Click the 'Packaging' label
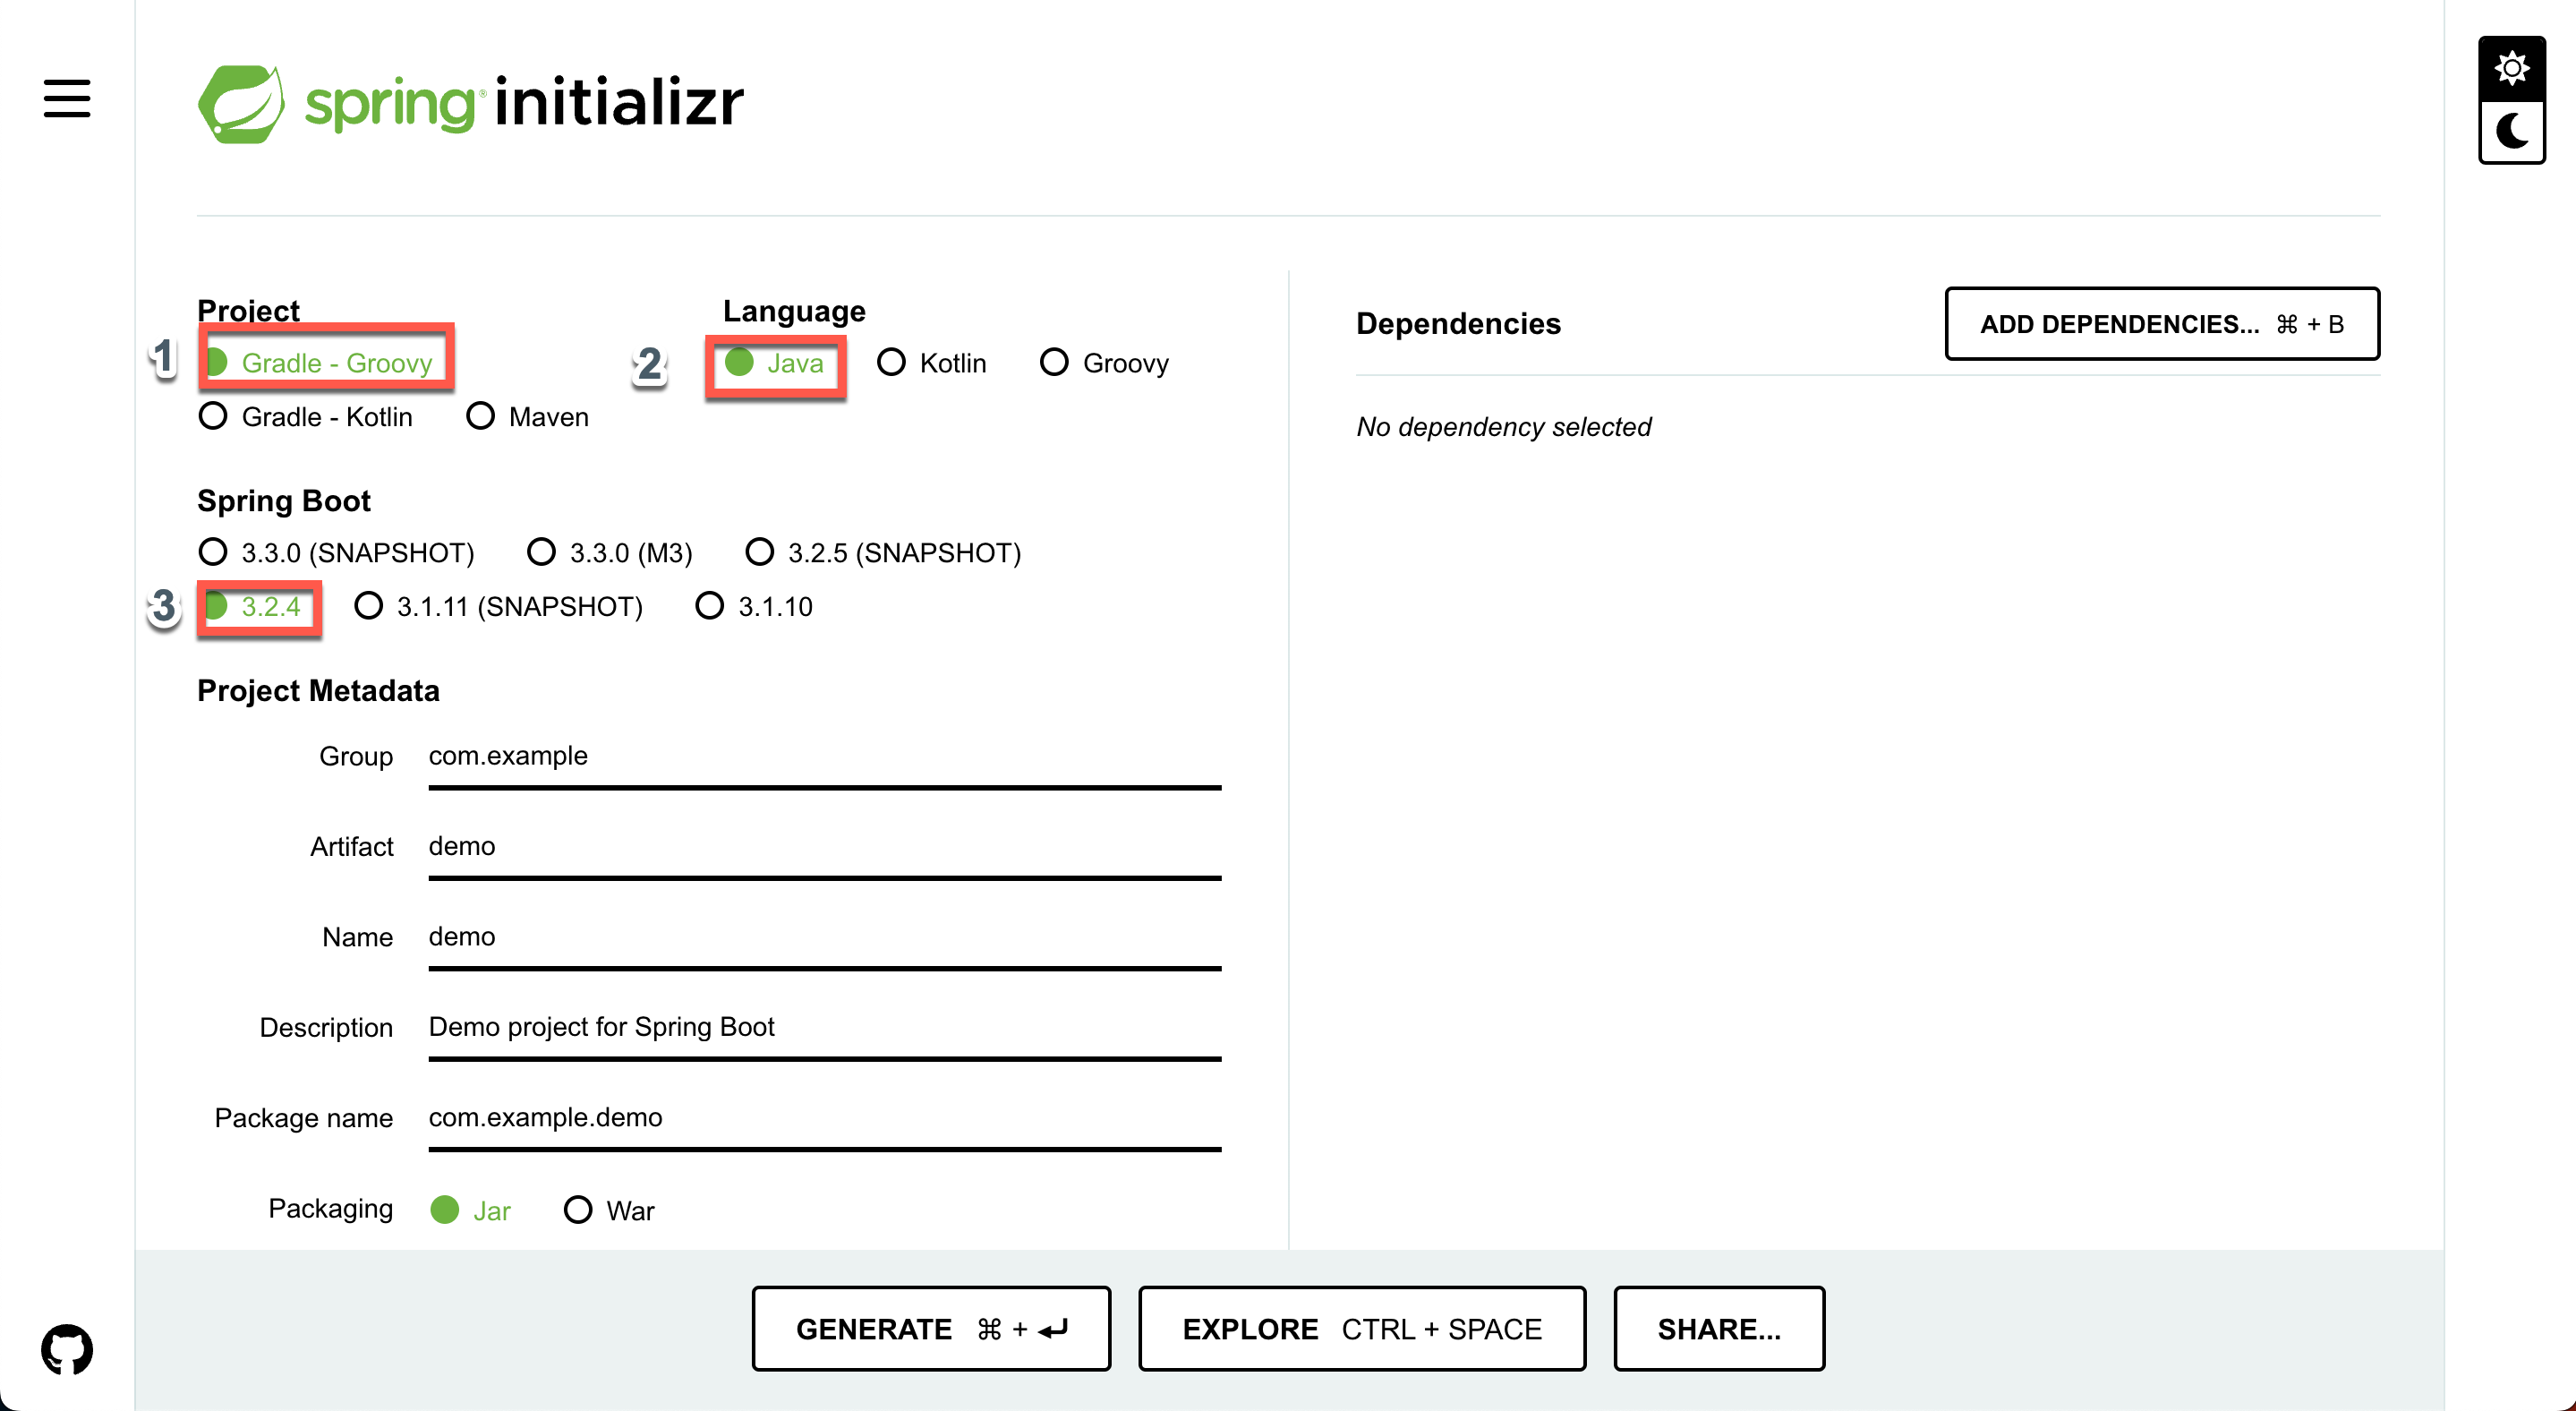This screenshot has height=1411, width=2576. [x=330, y=1209]
